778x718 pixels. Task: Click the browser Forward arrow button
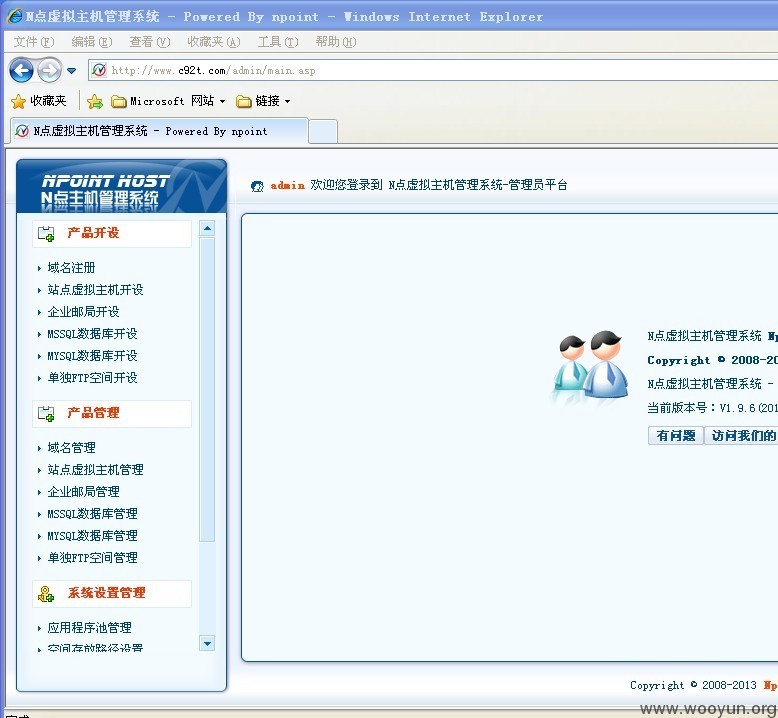49,70
